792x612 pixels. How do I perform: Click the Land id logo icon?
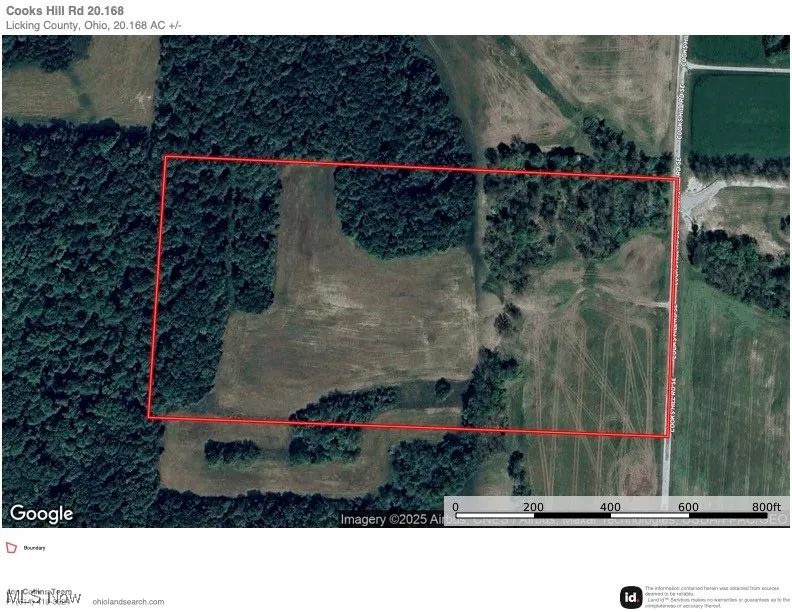630,597
